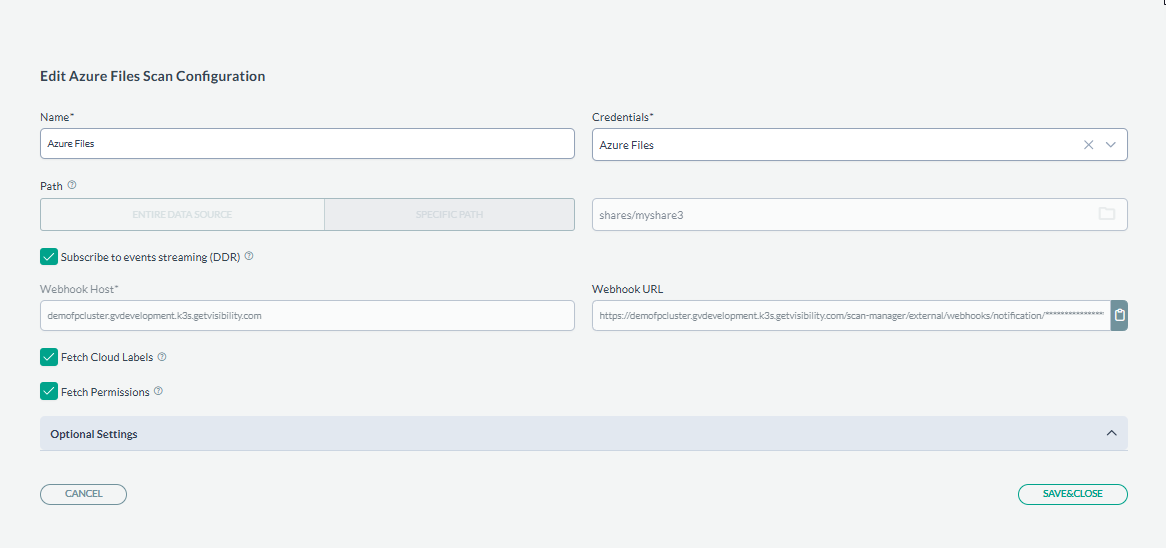1166x548 pixels.
Task: Toggle the Fetch Cloud Labels checkbox
Action: tap(49, 357)
